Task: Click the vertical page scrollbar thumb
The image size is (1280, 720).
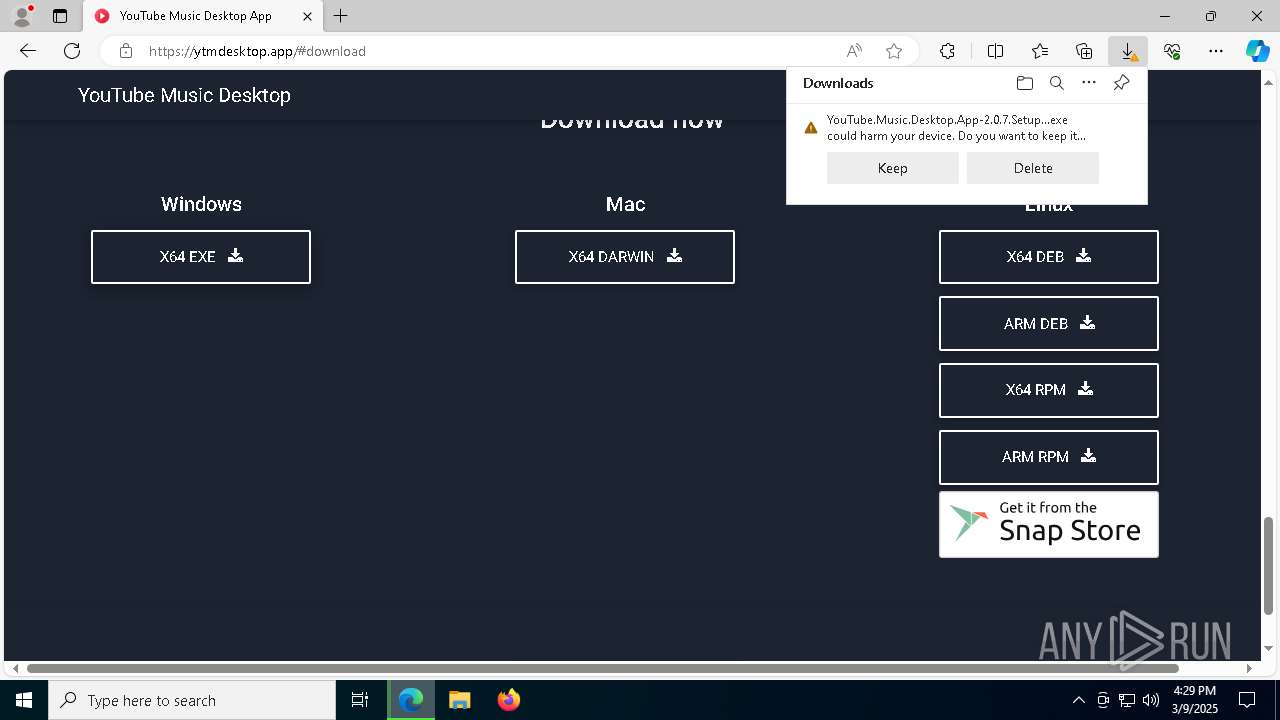Action: coord(1269,565)
